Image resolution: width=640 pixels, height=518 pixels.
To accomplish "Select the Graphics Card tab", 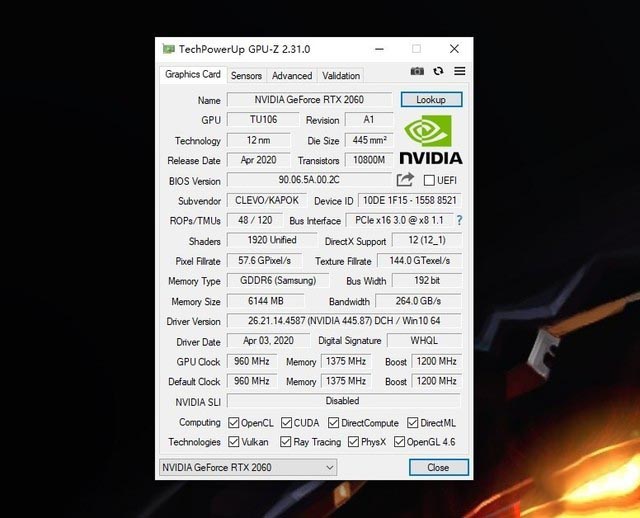I will click(x=193, y=74).
